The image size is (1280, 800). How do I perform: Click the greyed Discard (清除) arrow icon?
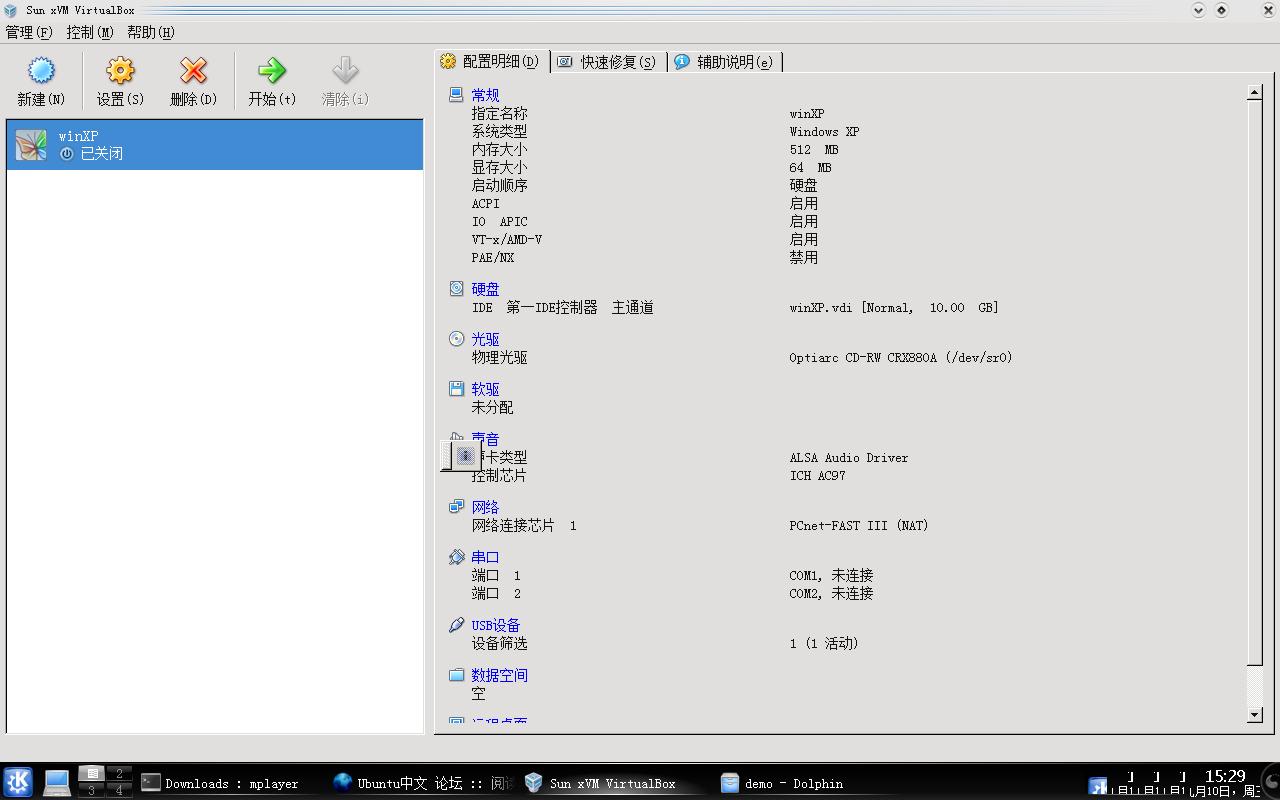(x=345, y=71)
